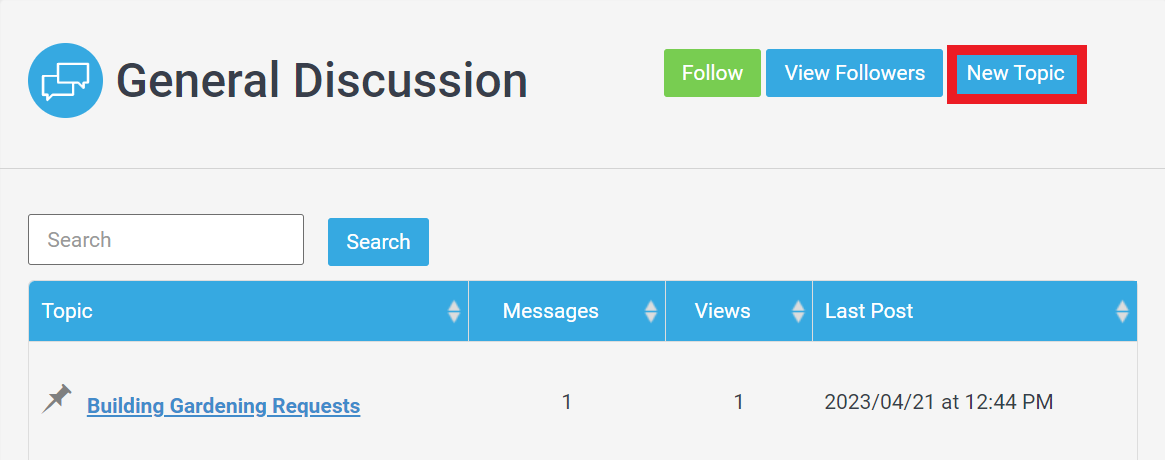Click the views count of the gardening topic
1165x460 pixels.
pos(739,402)
